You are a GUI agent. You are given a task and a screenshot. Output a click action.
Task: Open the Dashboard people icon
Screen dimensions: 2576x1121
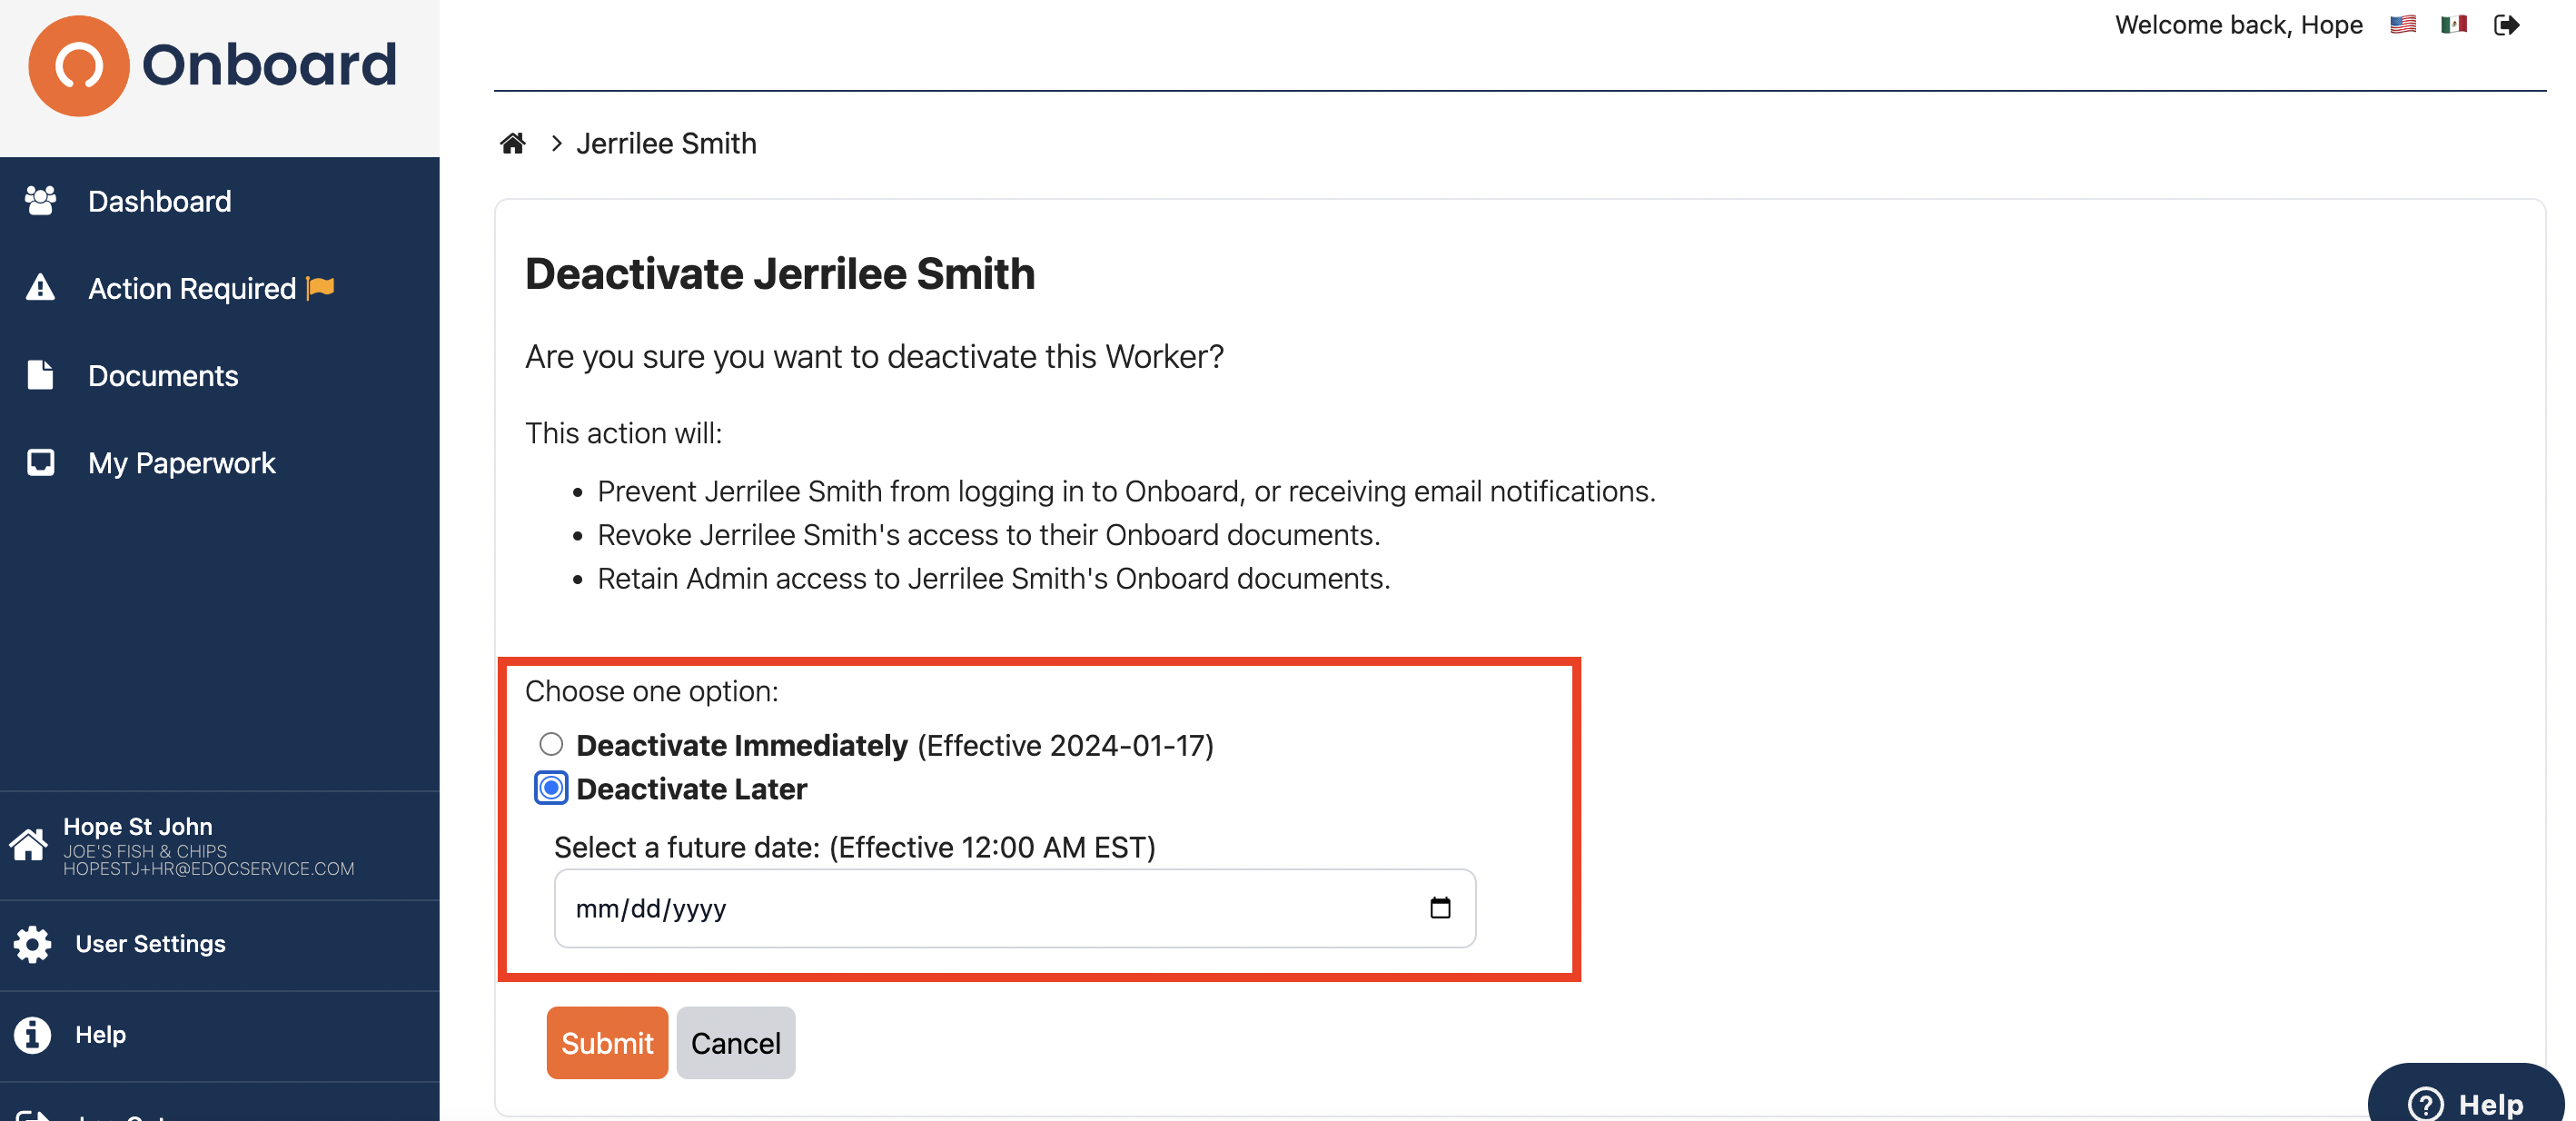(40, 201)
